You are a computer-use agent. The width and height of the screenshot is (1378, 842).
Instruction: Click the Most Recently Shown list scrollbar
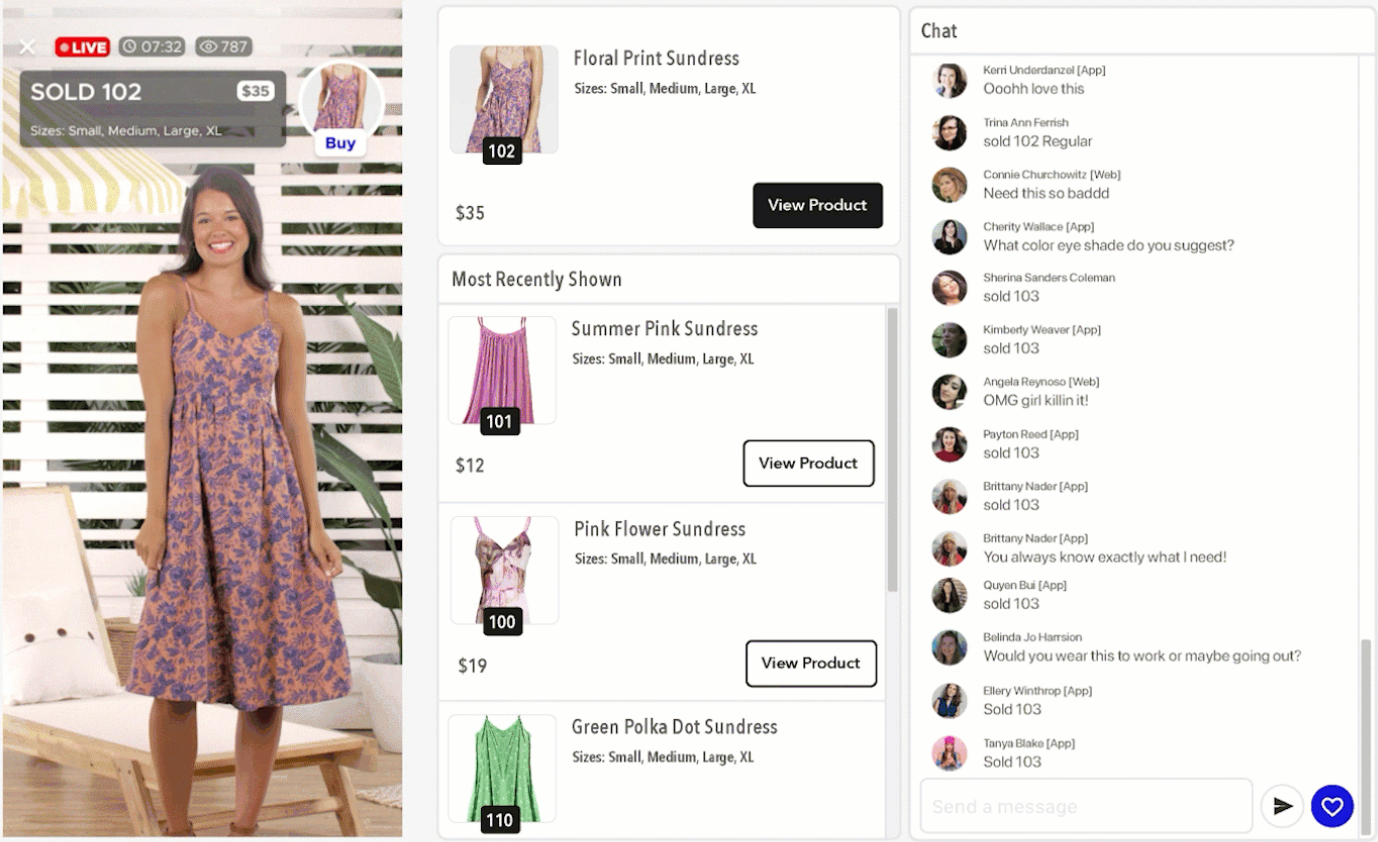click(892, 450)
